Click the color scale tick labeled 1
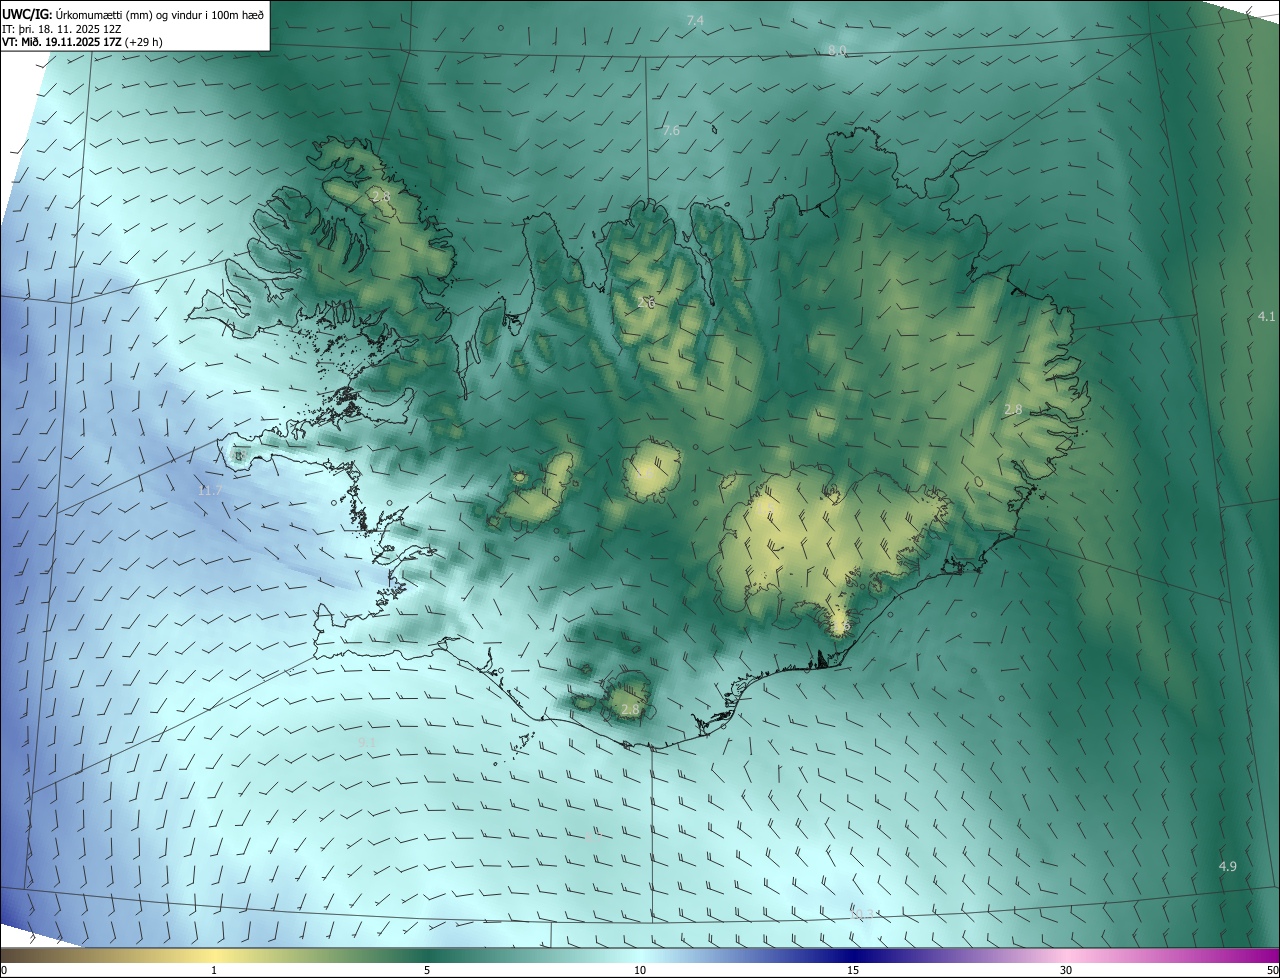 click(x=214, y=971)
